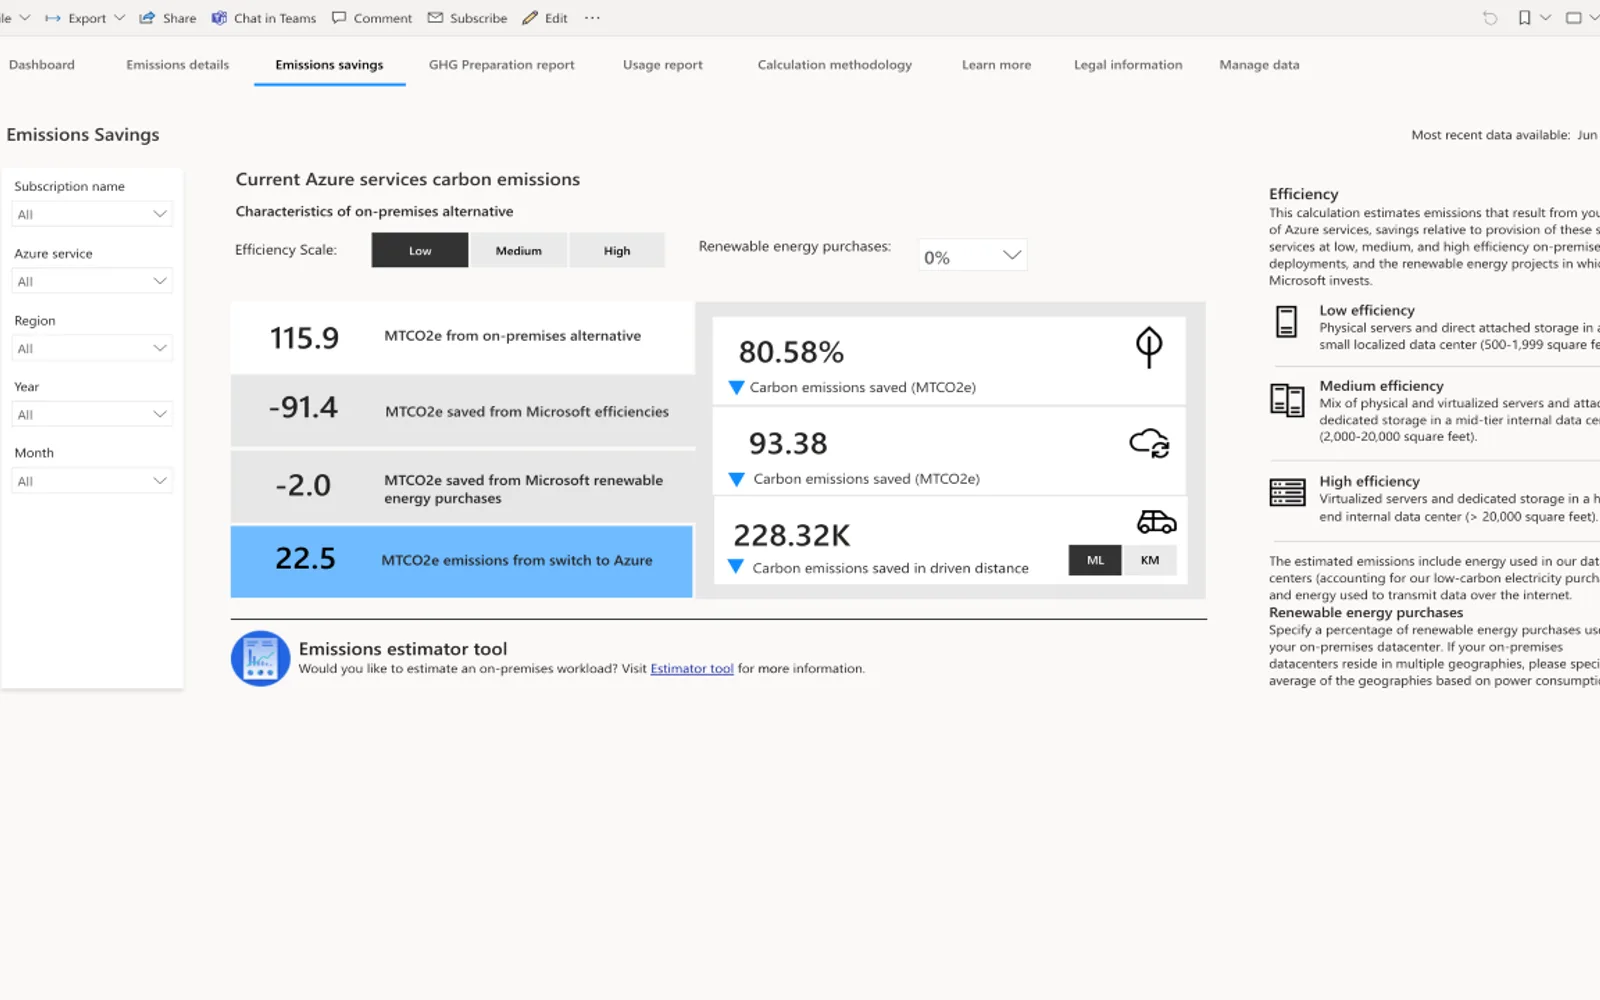Select Low efficiency scale
This screenshot has height=1000, width=1600.
click(420, 250)
